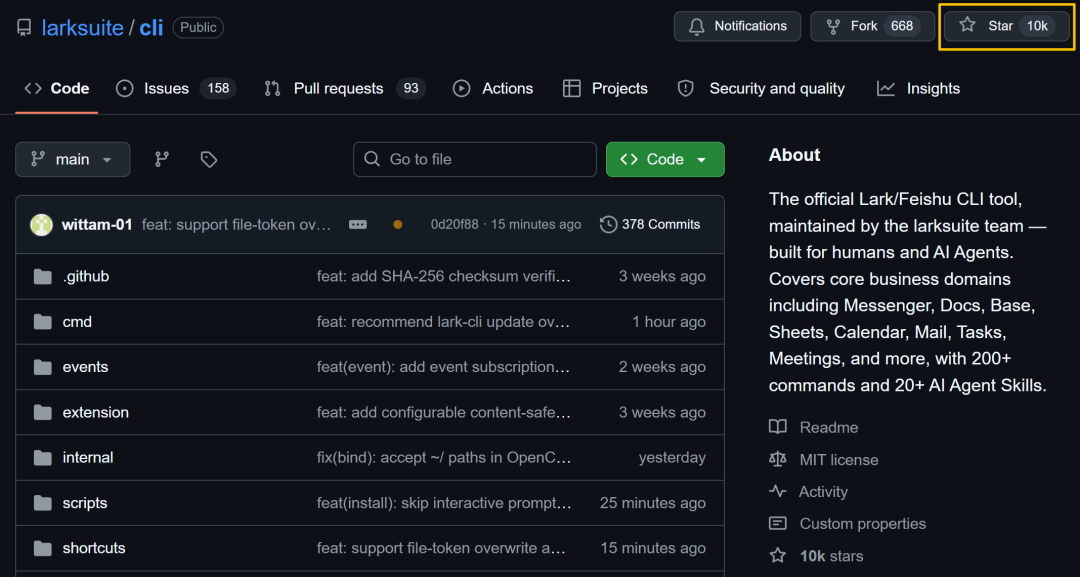Click the shortcuts folder icon
The image size is (1080, 577).
(x=43, y=549)
